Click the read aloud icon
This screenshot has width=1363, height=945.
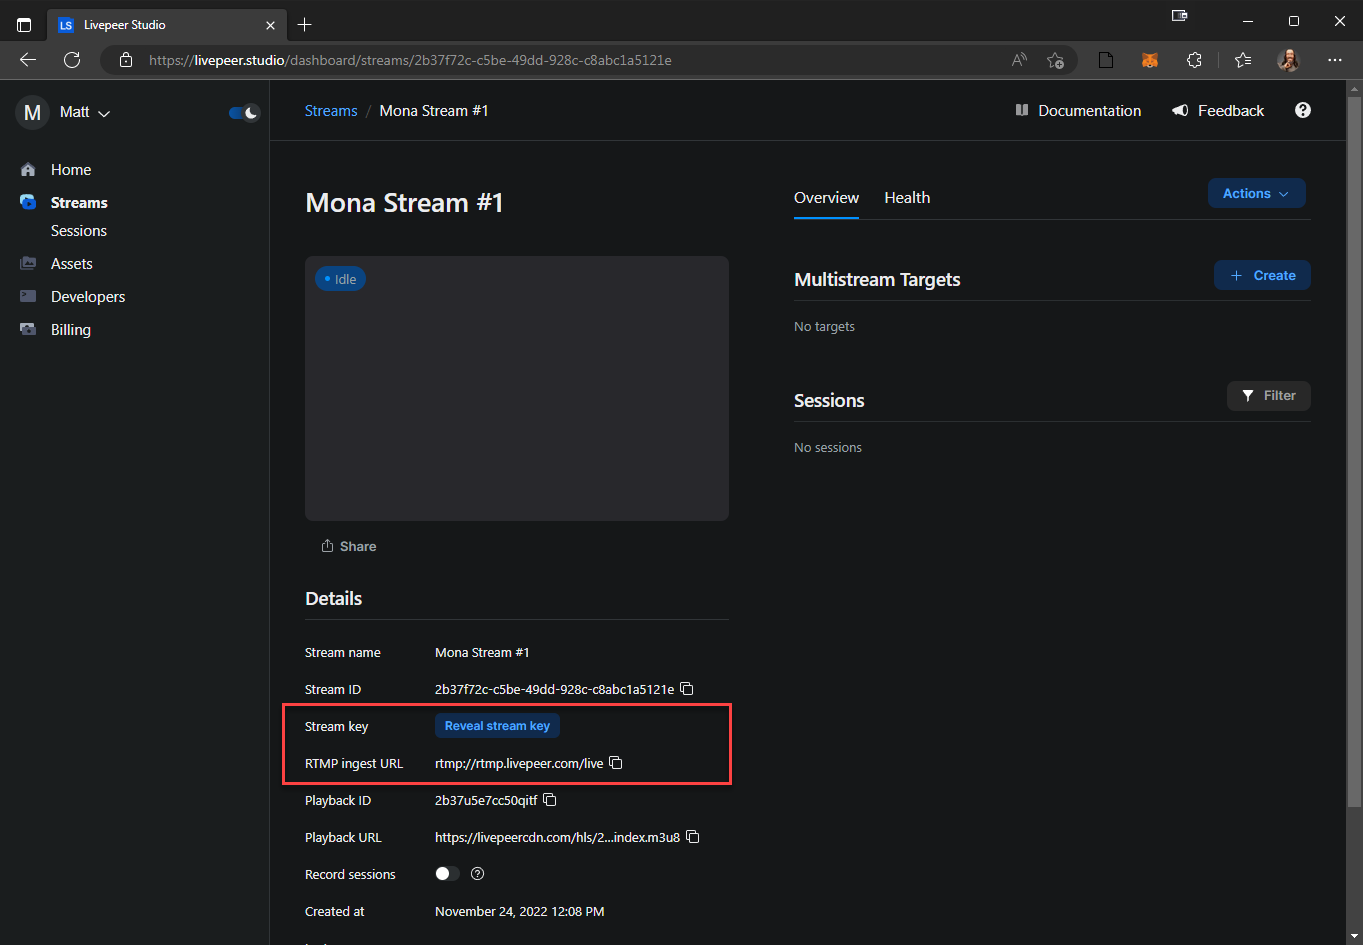coord(1019,60)
